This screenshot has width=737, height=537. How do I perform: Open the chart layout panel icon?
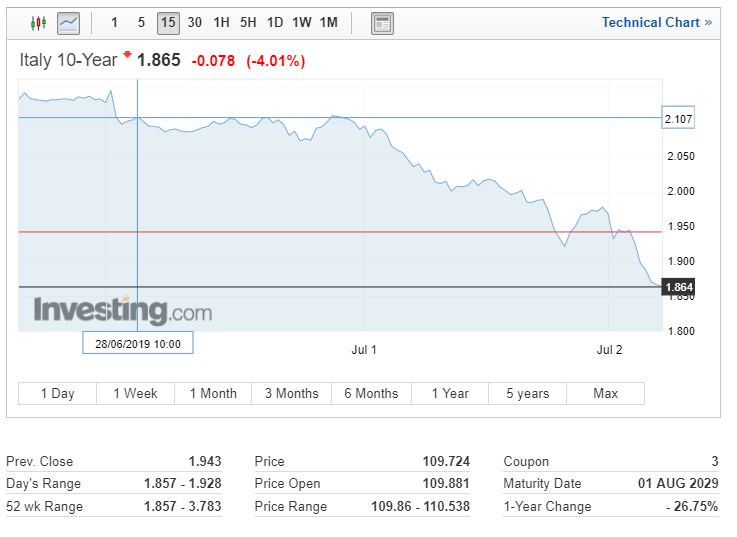click(x=382, y=23)
